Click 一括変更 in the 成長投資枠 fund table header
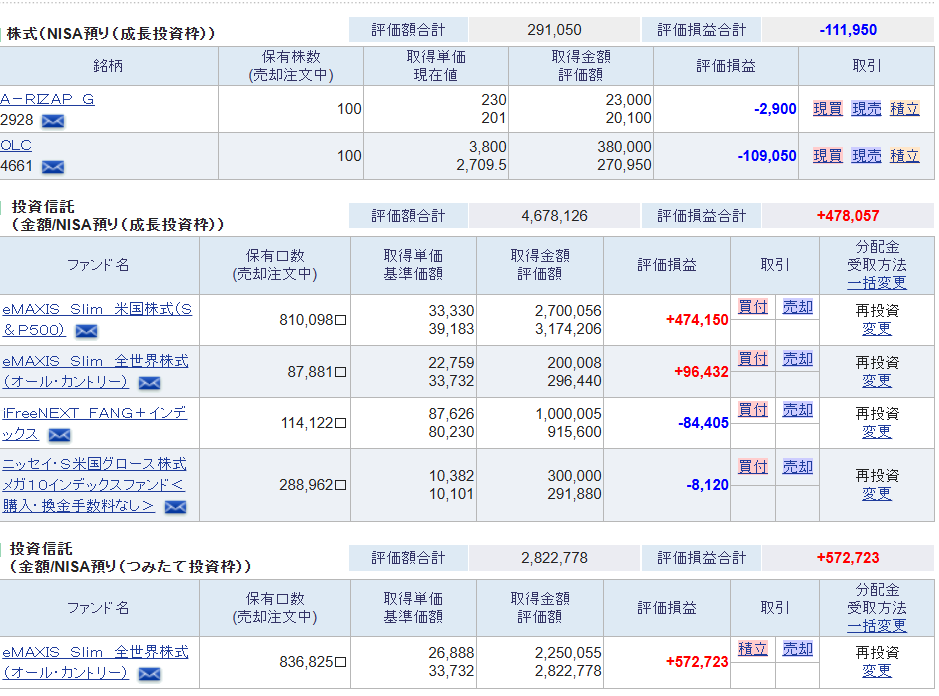The image size is (939, 696). point(876,283)
